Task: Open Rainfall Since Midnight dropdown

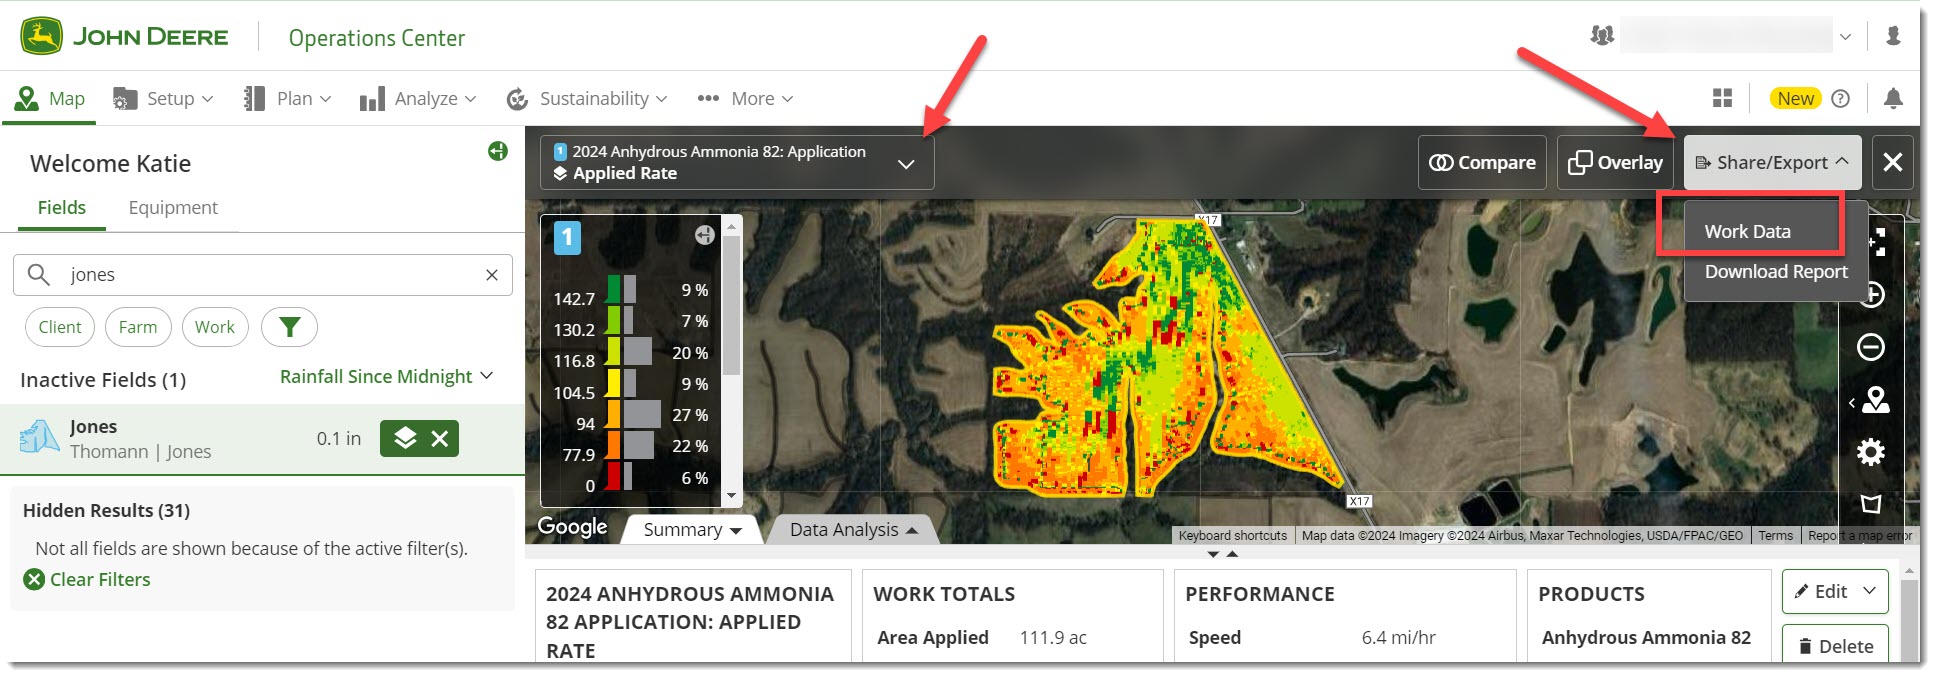Action: 386,377
